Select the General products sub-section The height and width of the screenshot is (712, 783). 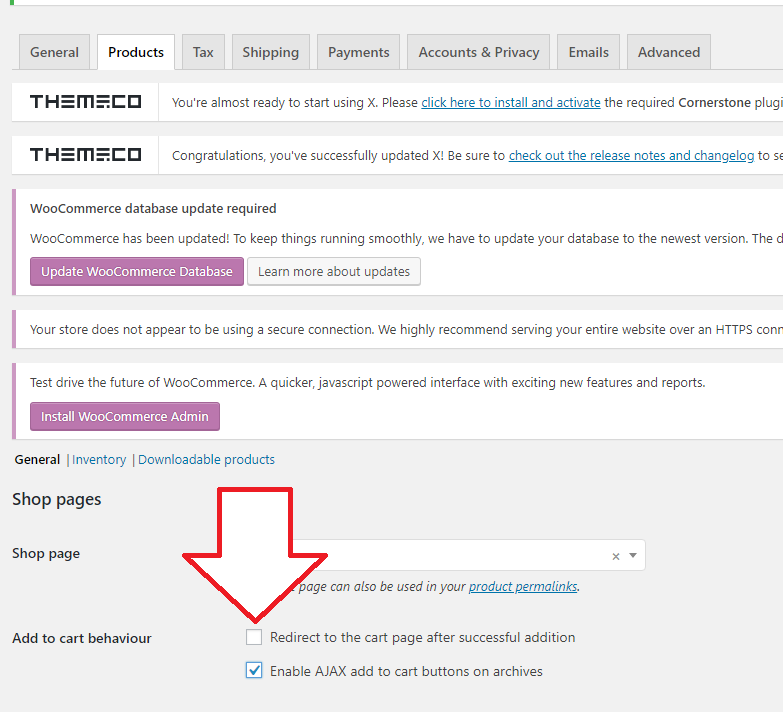tap(37, 459)
